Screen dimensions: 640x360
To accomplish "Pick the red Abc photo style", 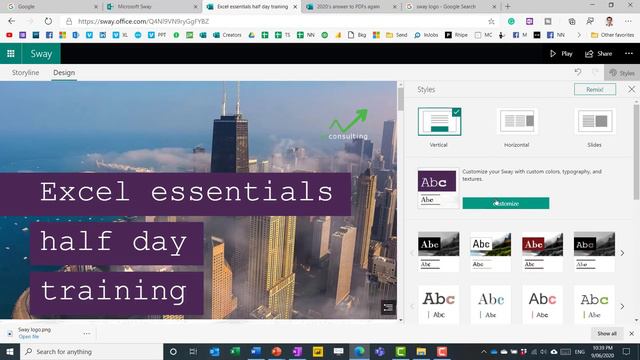I will pyautogui.click(x=542, y=251).
